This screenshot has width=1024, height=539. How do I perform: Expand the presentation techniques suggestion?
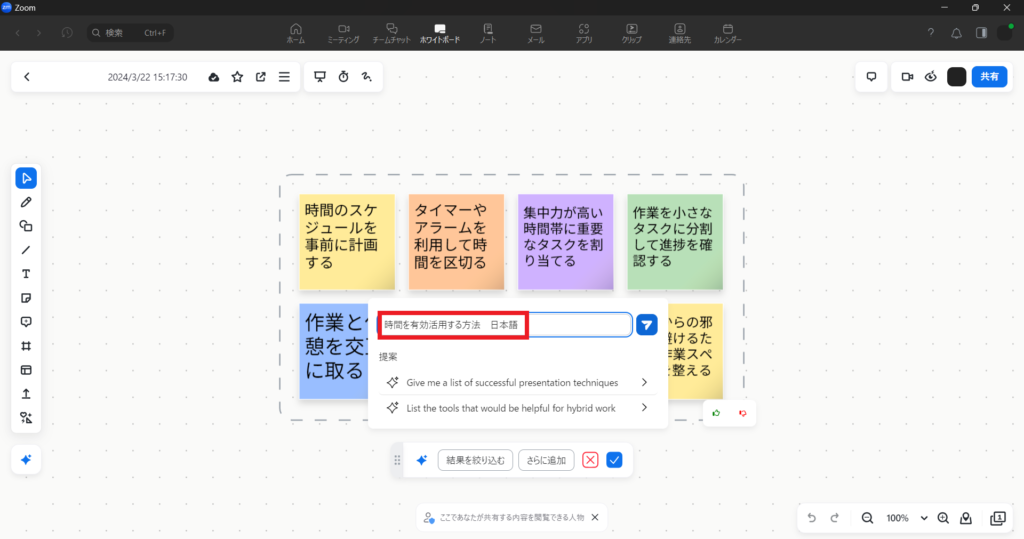click(644, 382)
